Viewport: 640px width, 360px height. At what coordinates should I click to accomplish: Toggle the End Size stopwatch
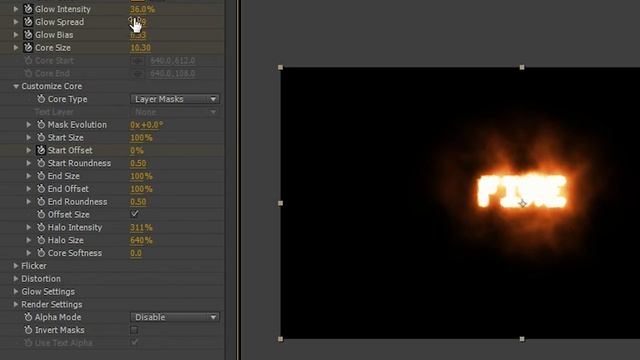tap(41, 176)
